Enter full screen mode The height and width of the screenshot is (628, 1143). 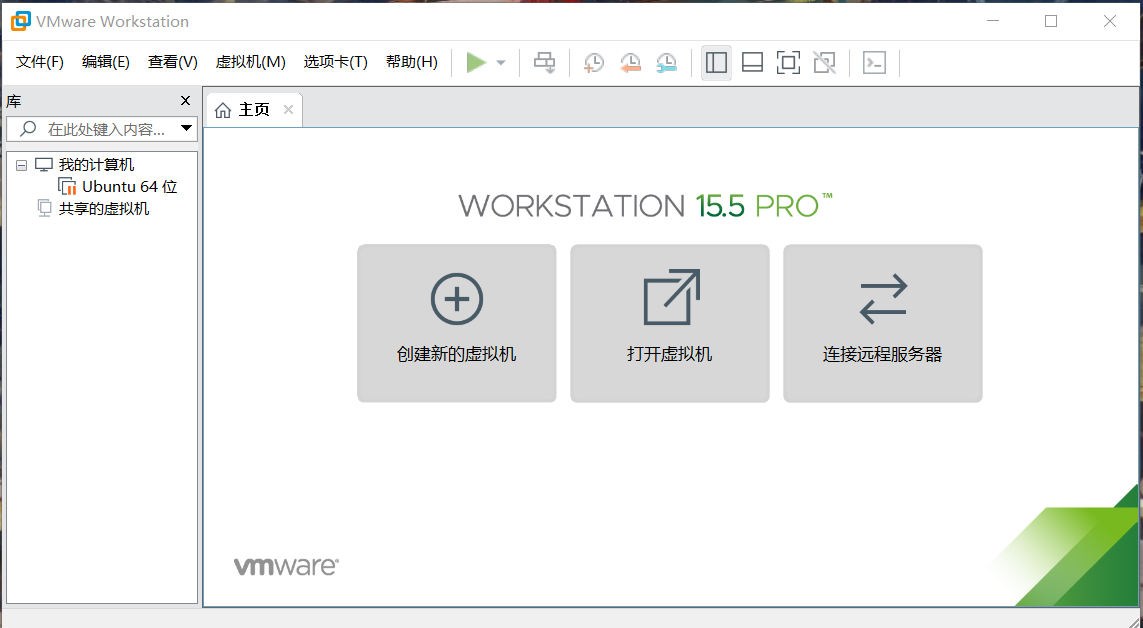coord(788,62)
